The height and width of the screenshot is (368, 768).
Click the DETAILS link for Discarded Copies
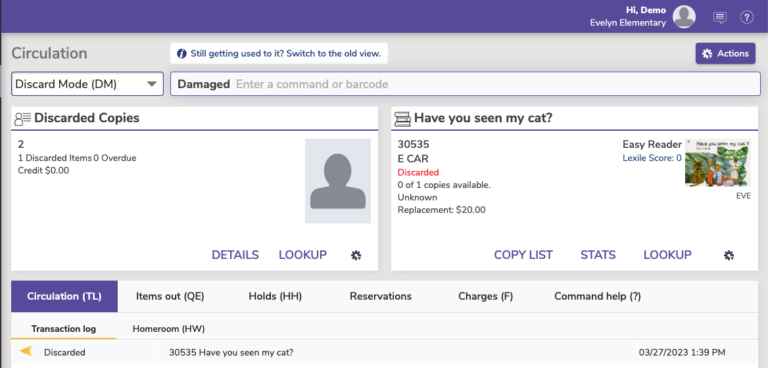pos(235,255)
